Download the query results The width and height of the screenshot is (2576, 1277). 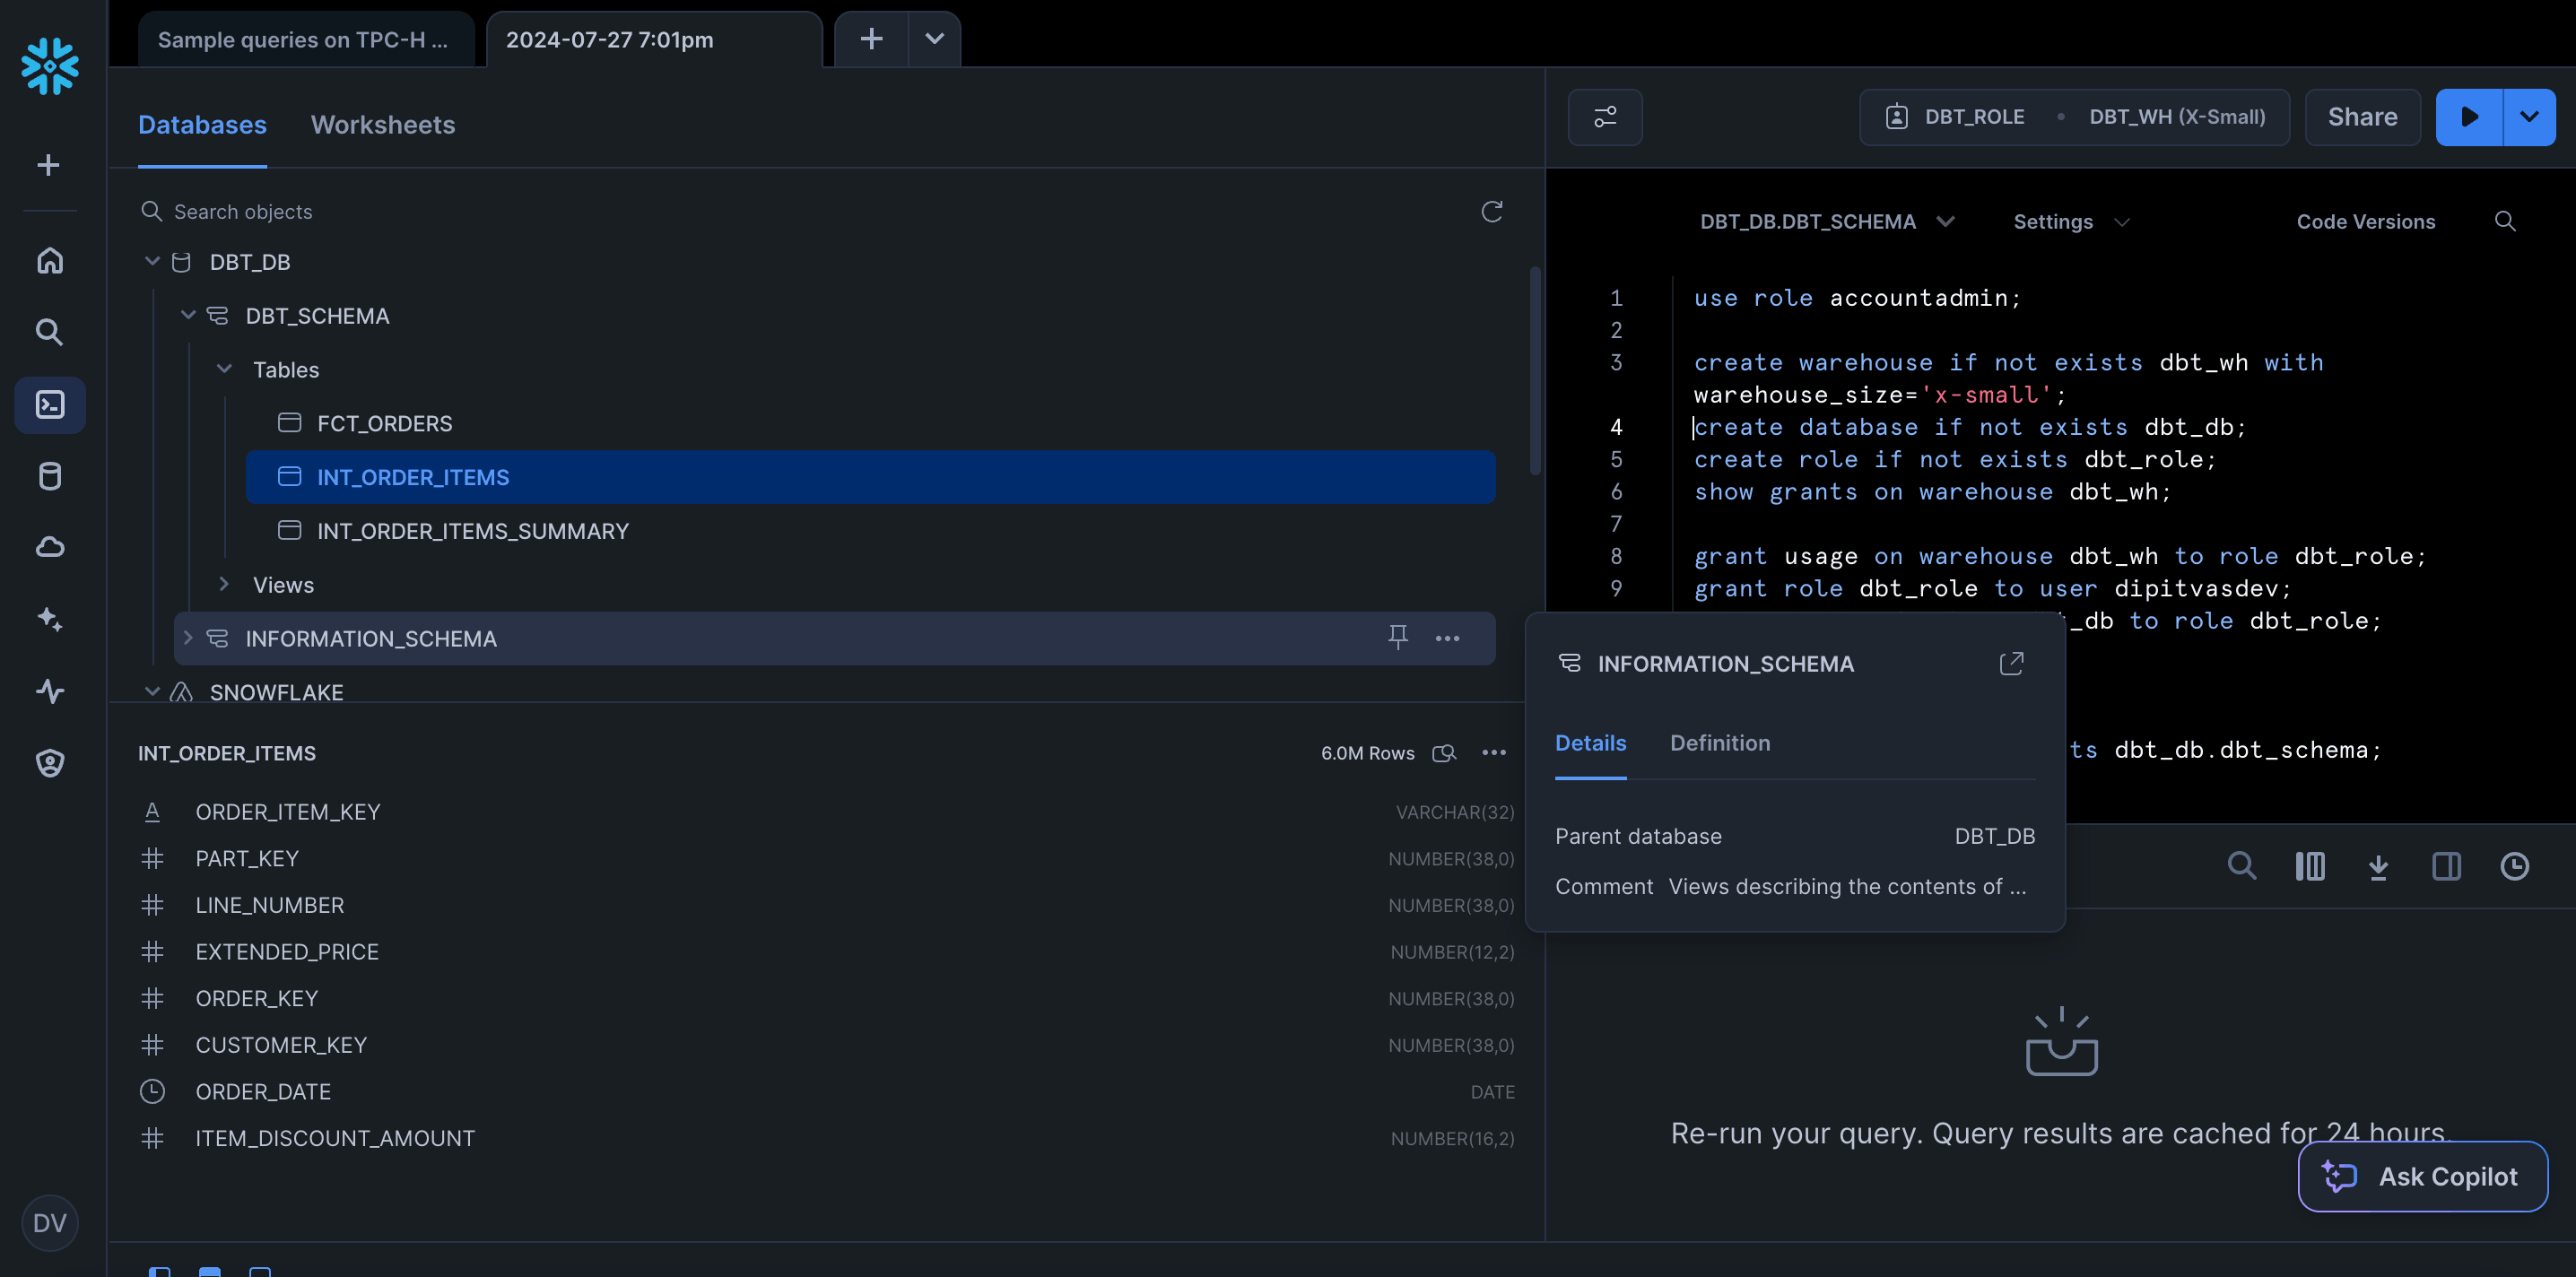pos(2379,866)
